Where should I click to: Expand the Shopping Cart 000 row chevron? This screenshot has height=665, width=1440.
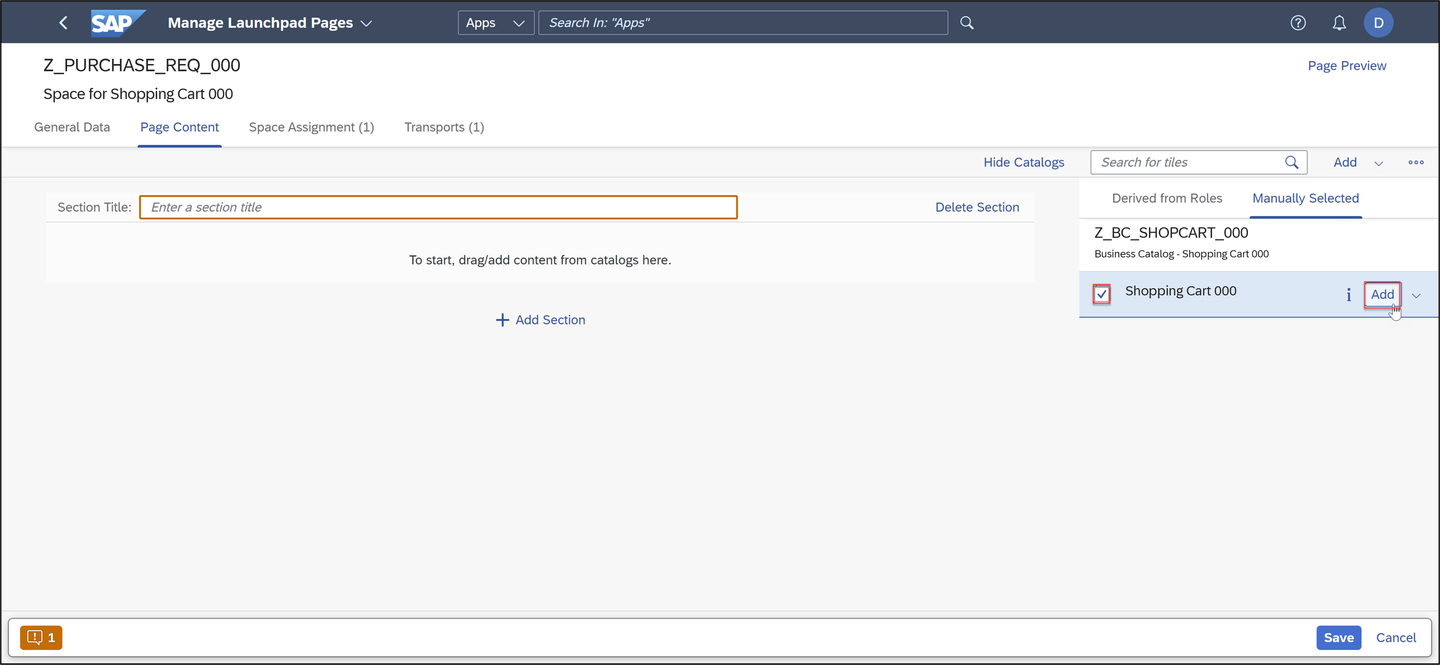pos(1416,295)
